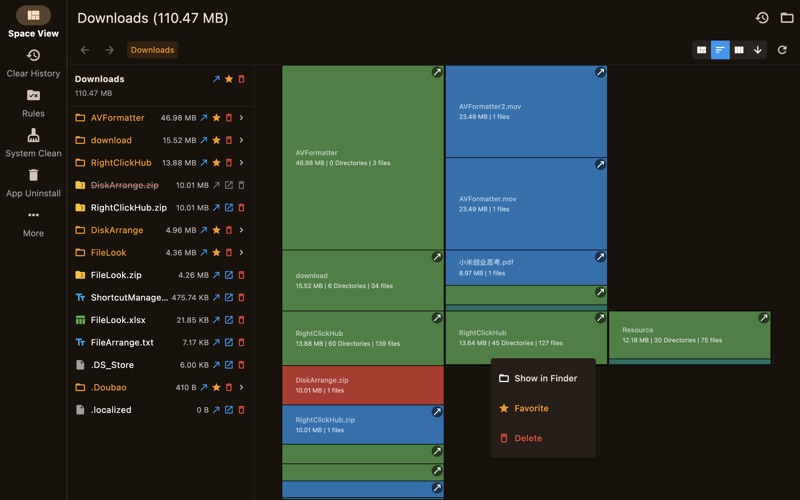
Task: Click the trash icon for ShortcutManage row
Action: click(241, 297)
